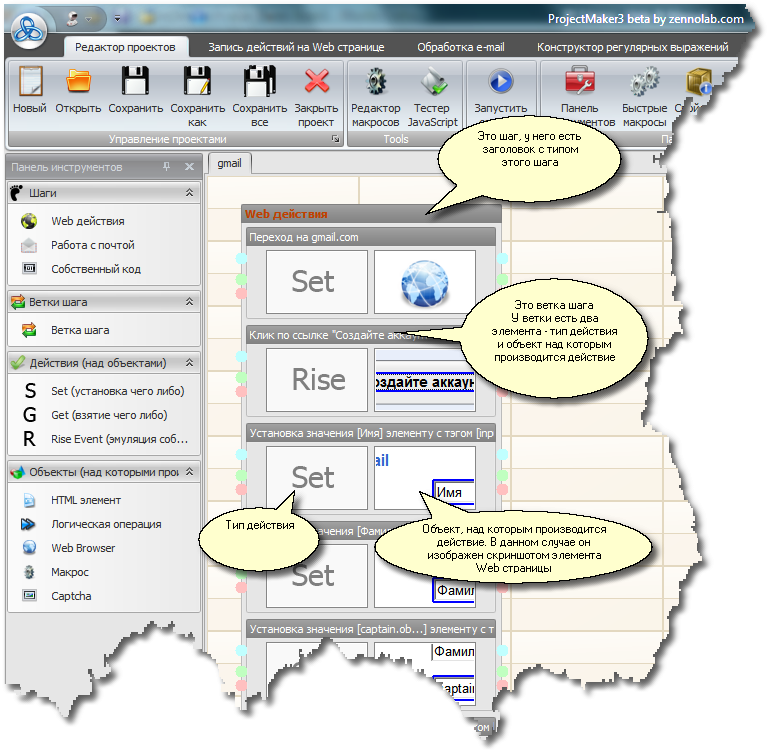The height and width of the screenshot is (754, 769).
Task: Select the gmail document tab
Action: point(230,163)
